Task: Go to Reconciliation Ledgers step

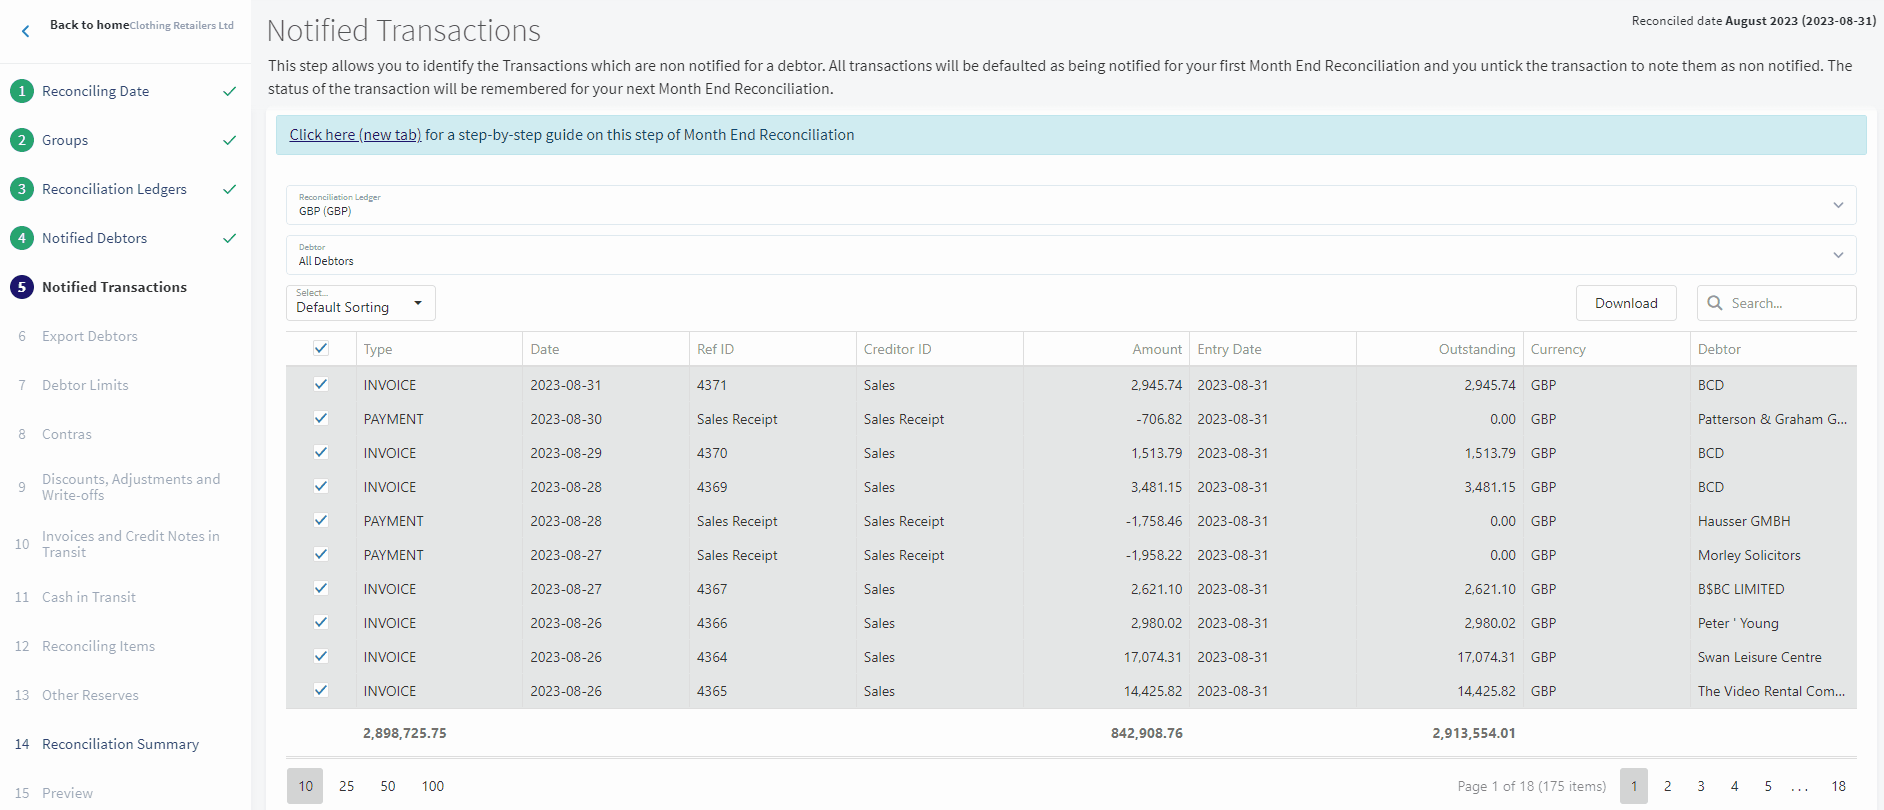Action: (114, 189)
